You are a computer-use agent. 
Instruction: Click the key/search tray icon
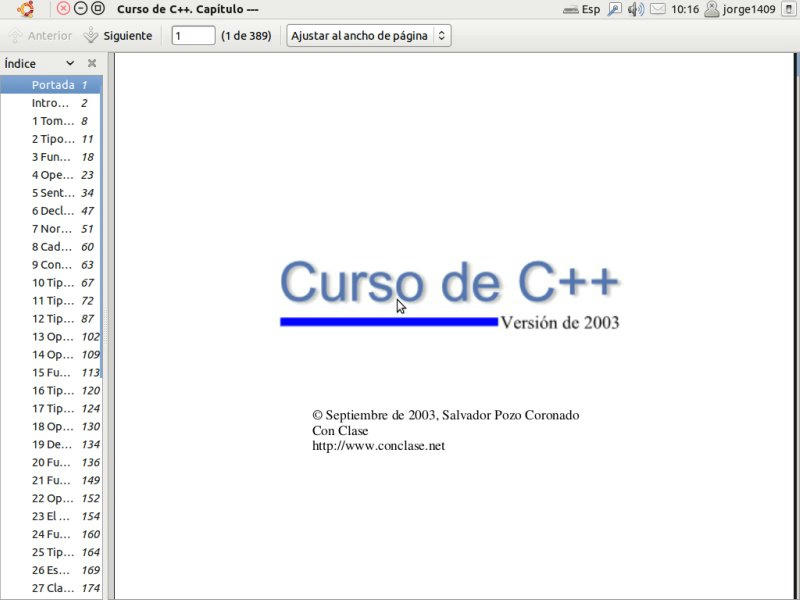(615, 9)
